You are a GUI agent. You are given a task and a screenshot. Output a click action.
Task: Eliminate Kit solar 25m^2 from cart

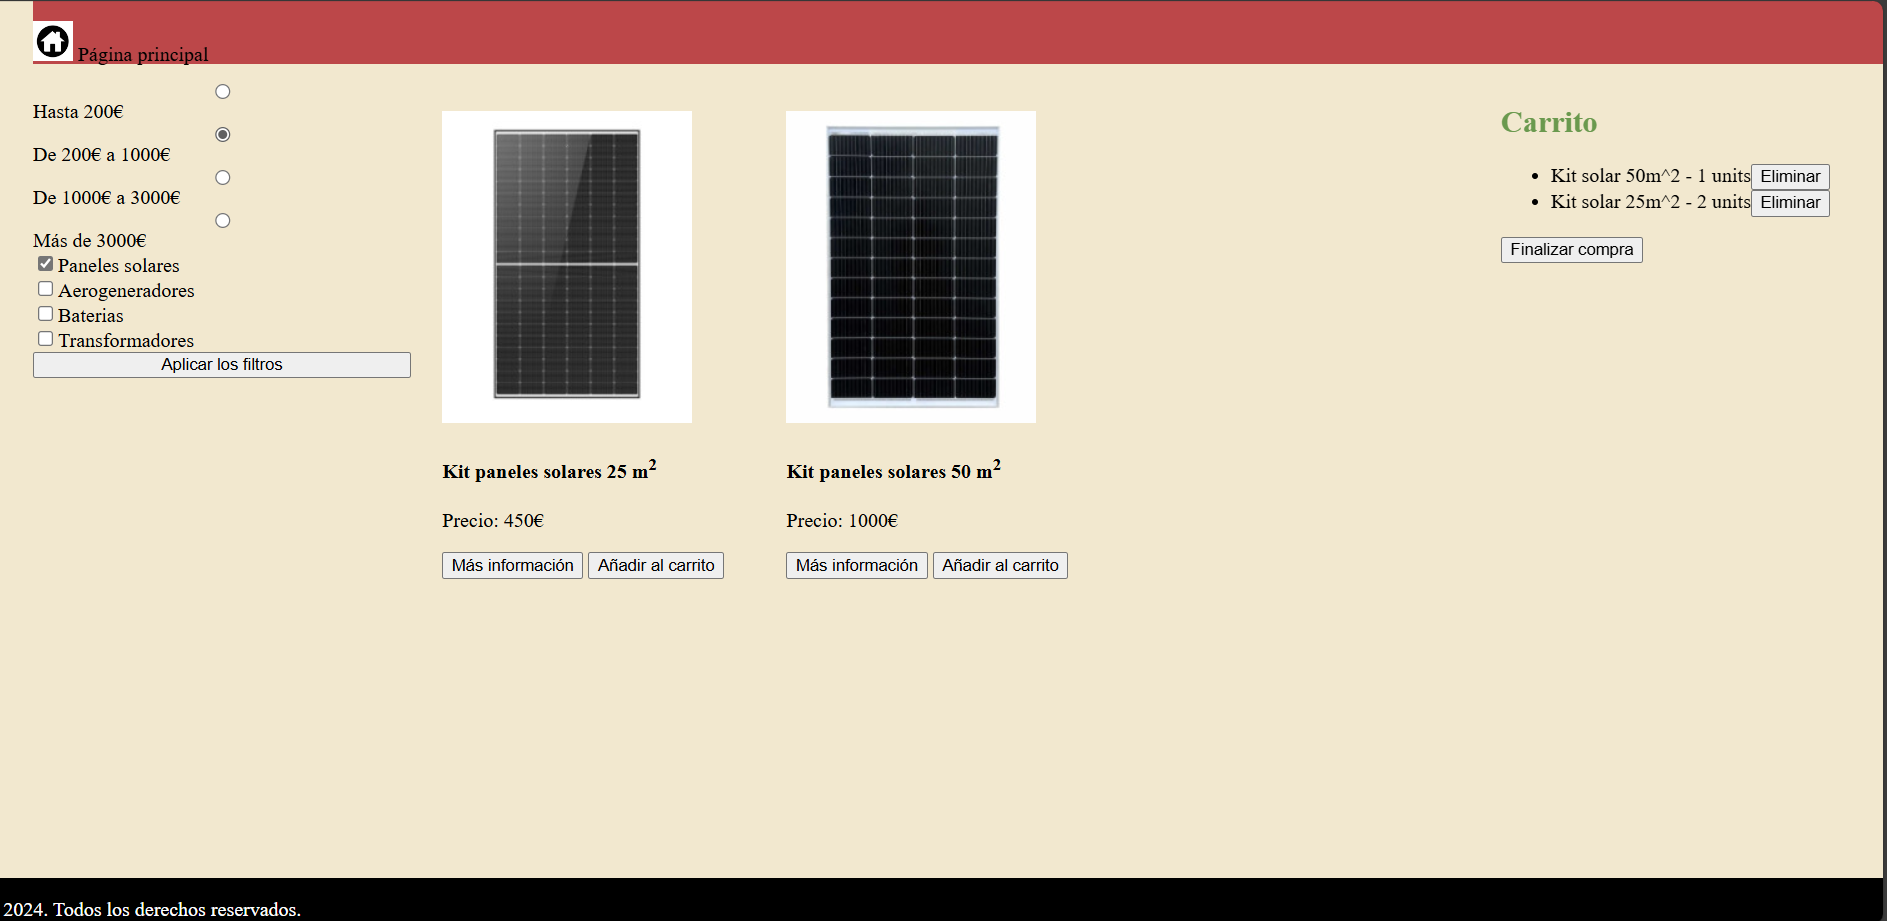tap(1789, 203)
